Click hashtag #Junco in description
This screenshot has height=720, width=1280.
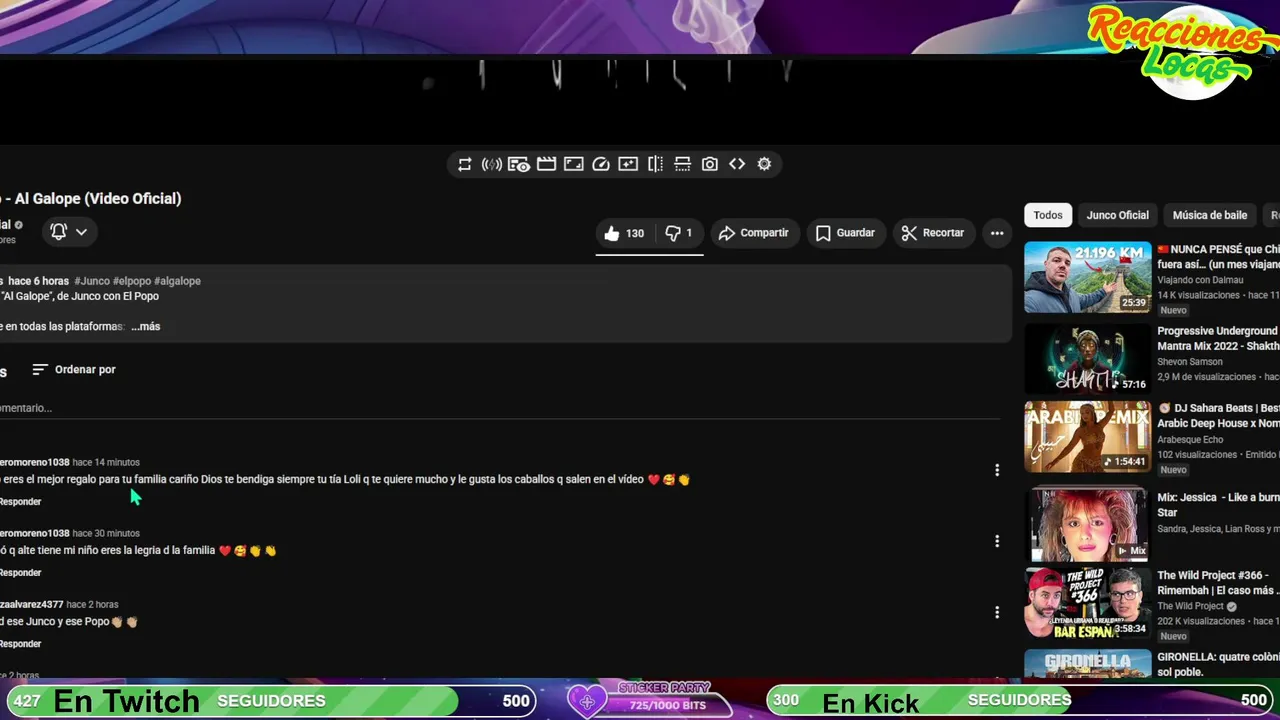[x=92, y=281]
